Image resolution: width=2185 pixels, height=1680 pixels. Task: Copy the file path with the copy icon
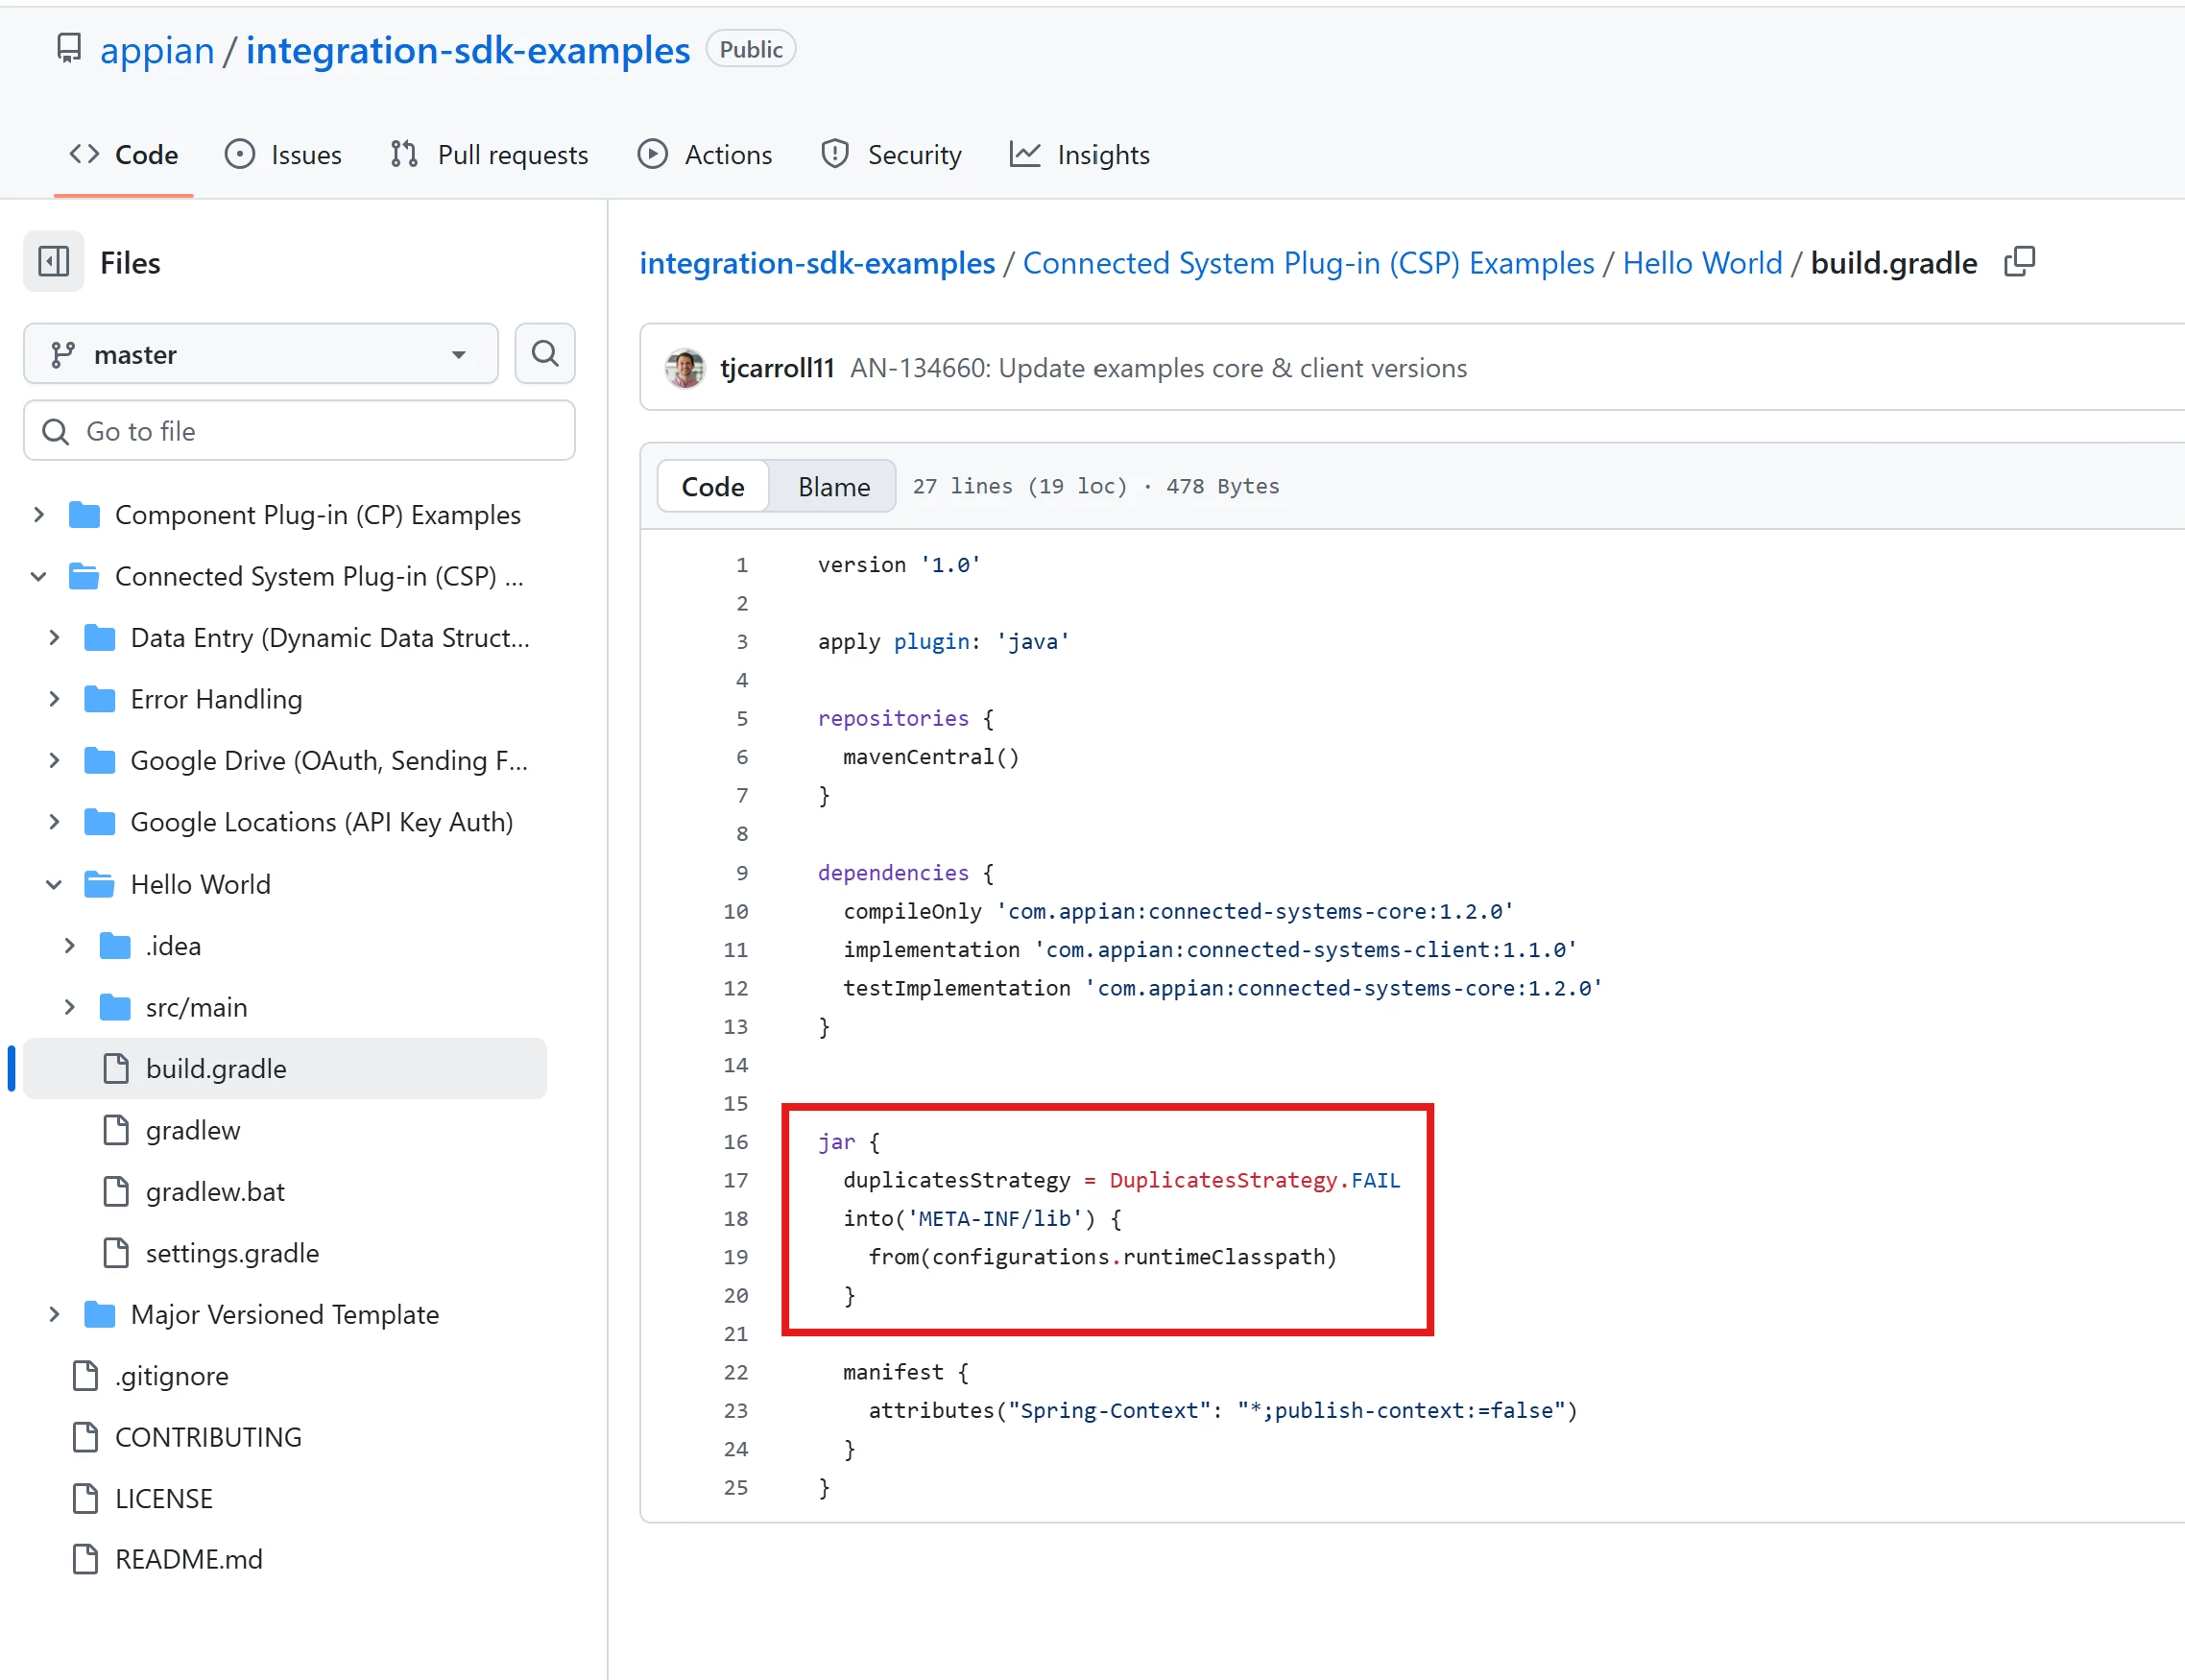coord(2019,262)
